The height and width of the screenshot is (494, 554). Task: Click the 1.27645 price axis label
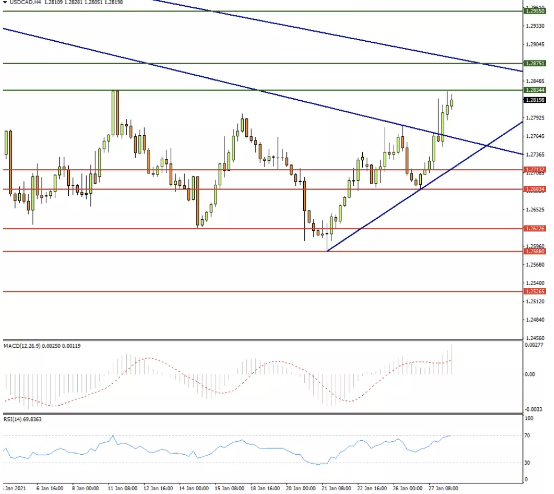pos(535,136)
